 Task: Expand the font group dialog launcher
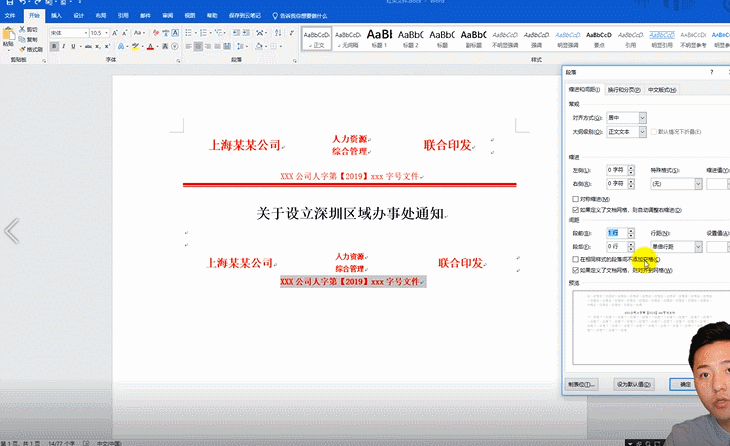178,61
